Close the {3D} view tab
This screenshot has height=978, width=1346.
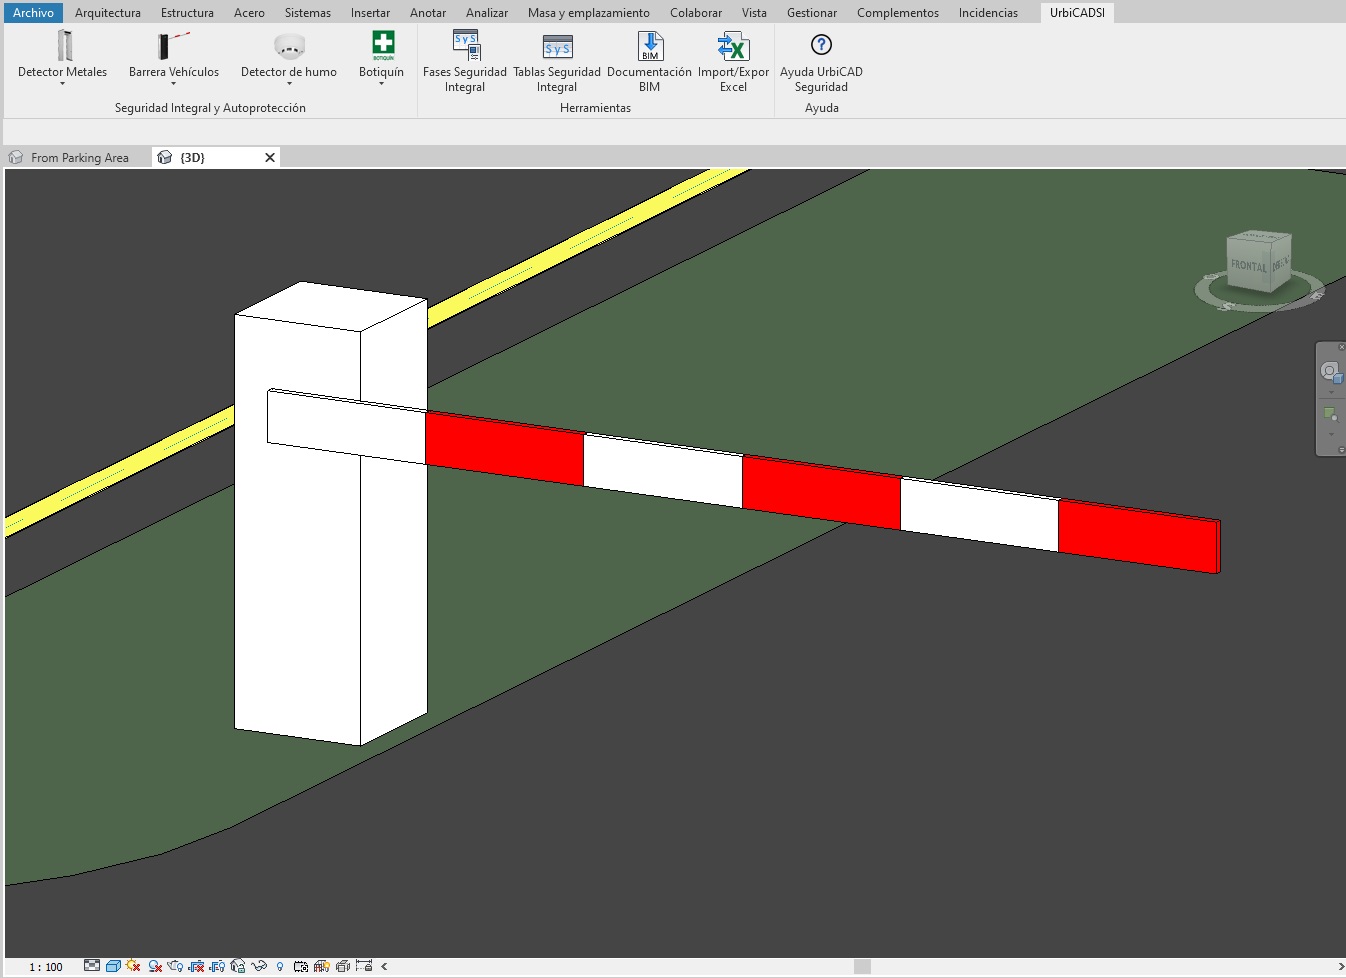tap(270, 158)
